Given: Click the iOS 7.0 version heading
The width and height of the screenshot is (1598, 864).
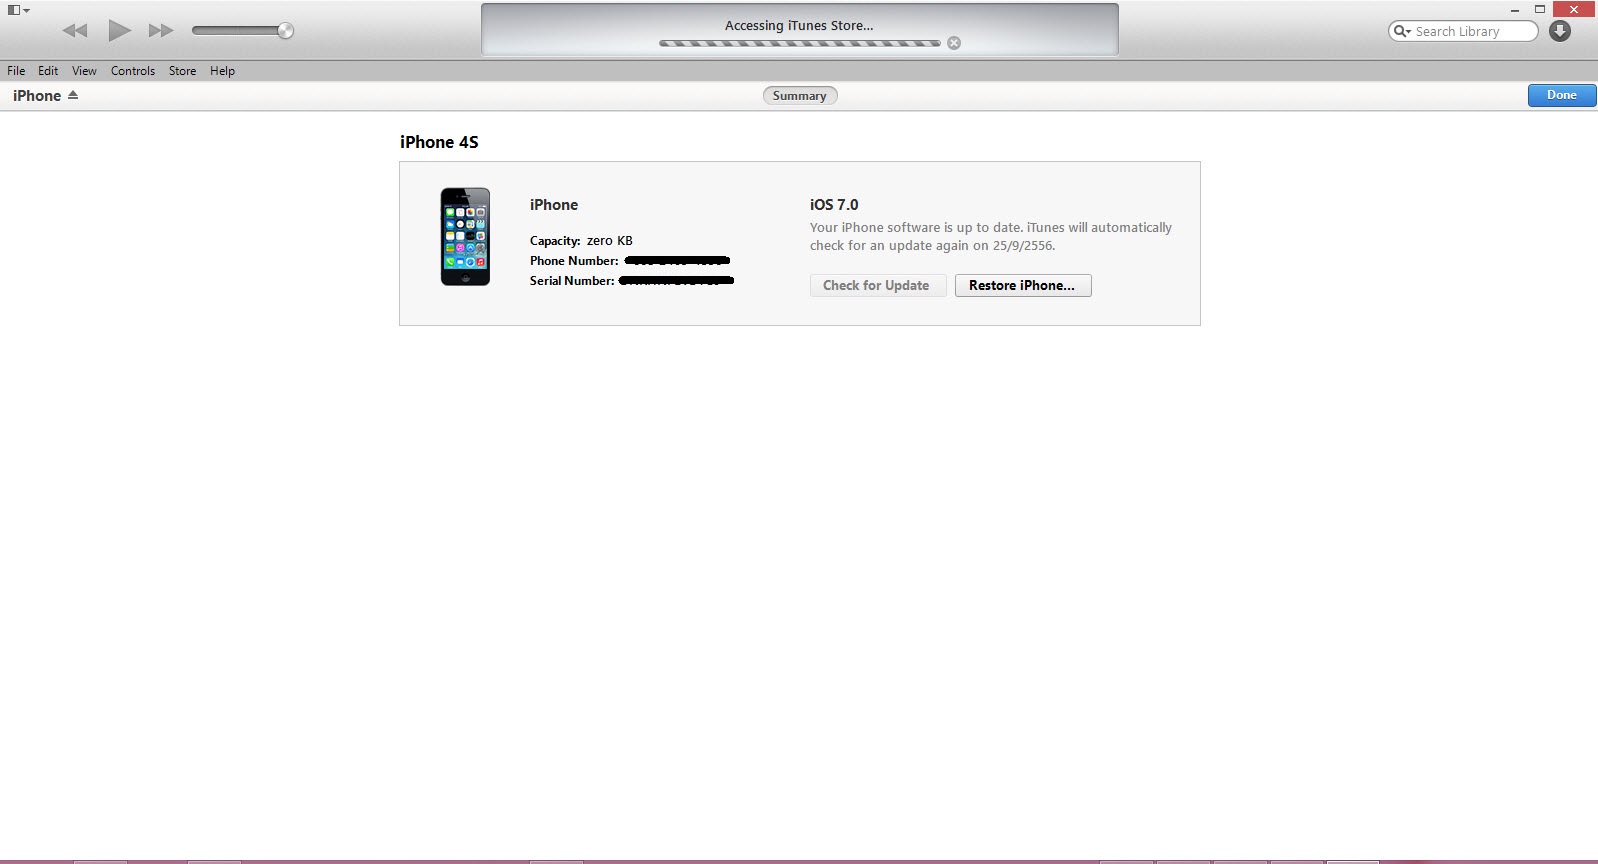Looking at the screenshot, I should tap(834, 205).
